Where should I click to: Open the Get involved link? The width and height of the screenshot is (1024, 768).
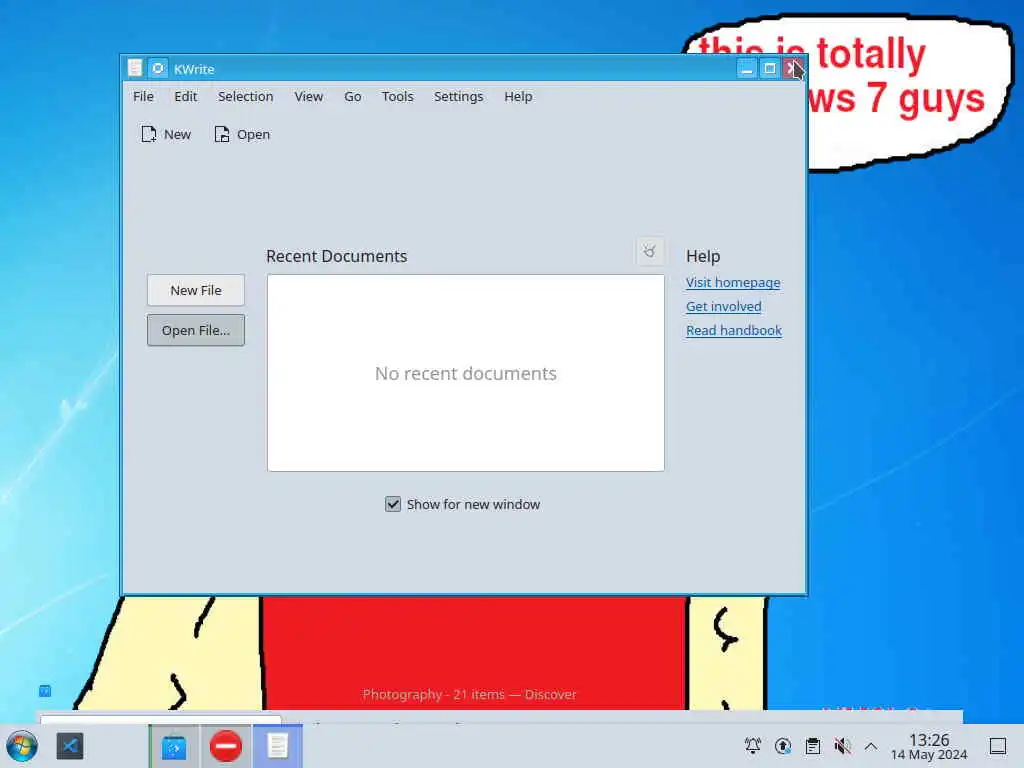point(724,307)
